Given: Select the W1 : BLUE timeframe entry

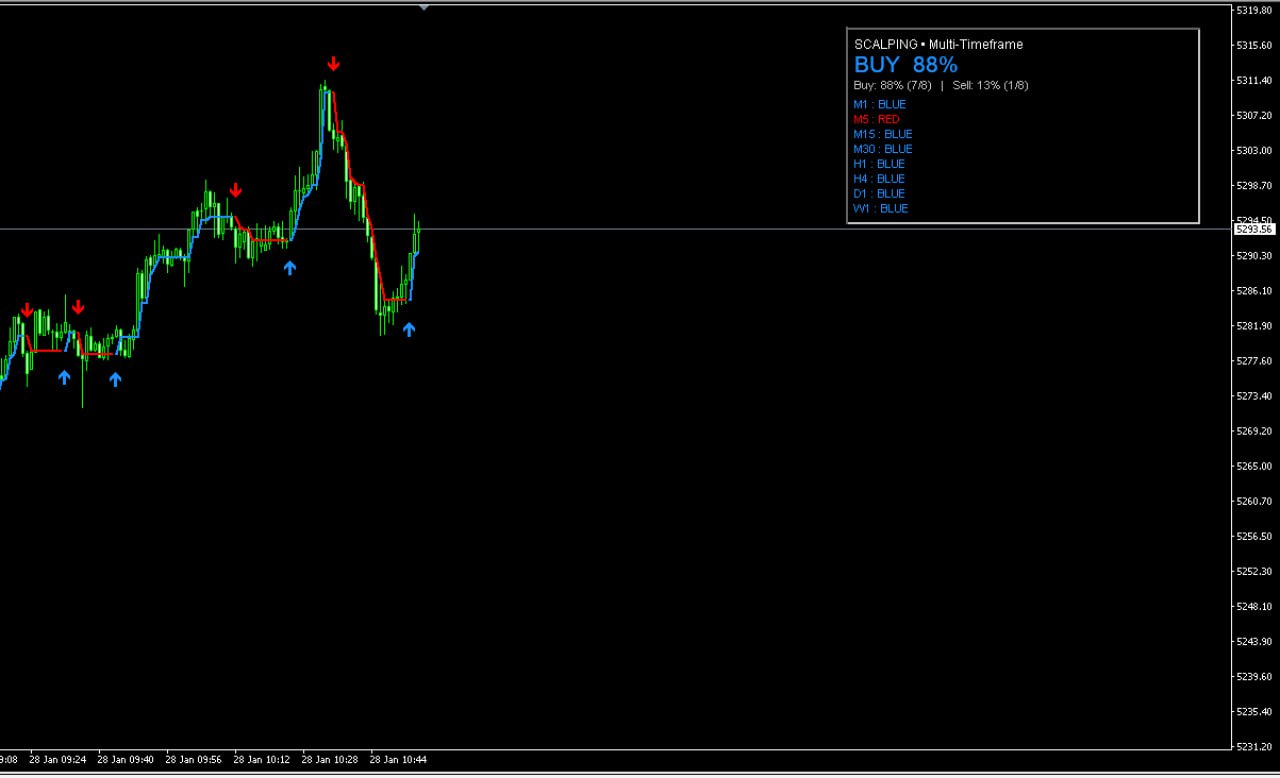Looking at the screenshot, I should pos(880,208).
